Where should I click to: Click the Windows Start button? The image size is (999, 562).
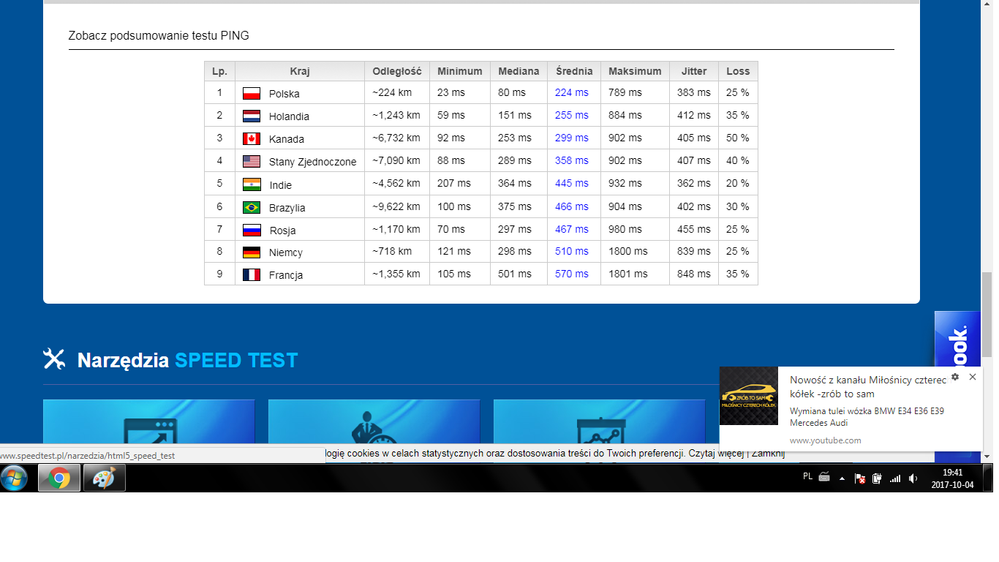15,478
